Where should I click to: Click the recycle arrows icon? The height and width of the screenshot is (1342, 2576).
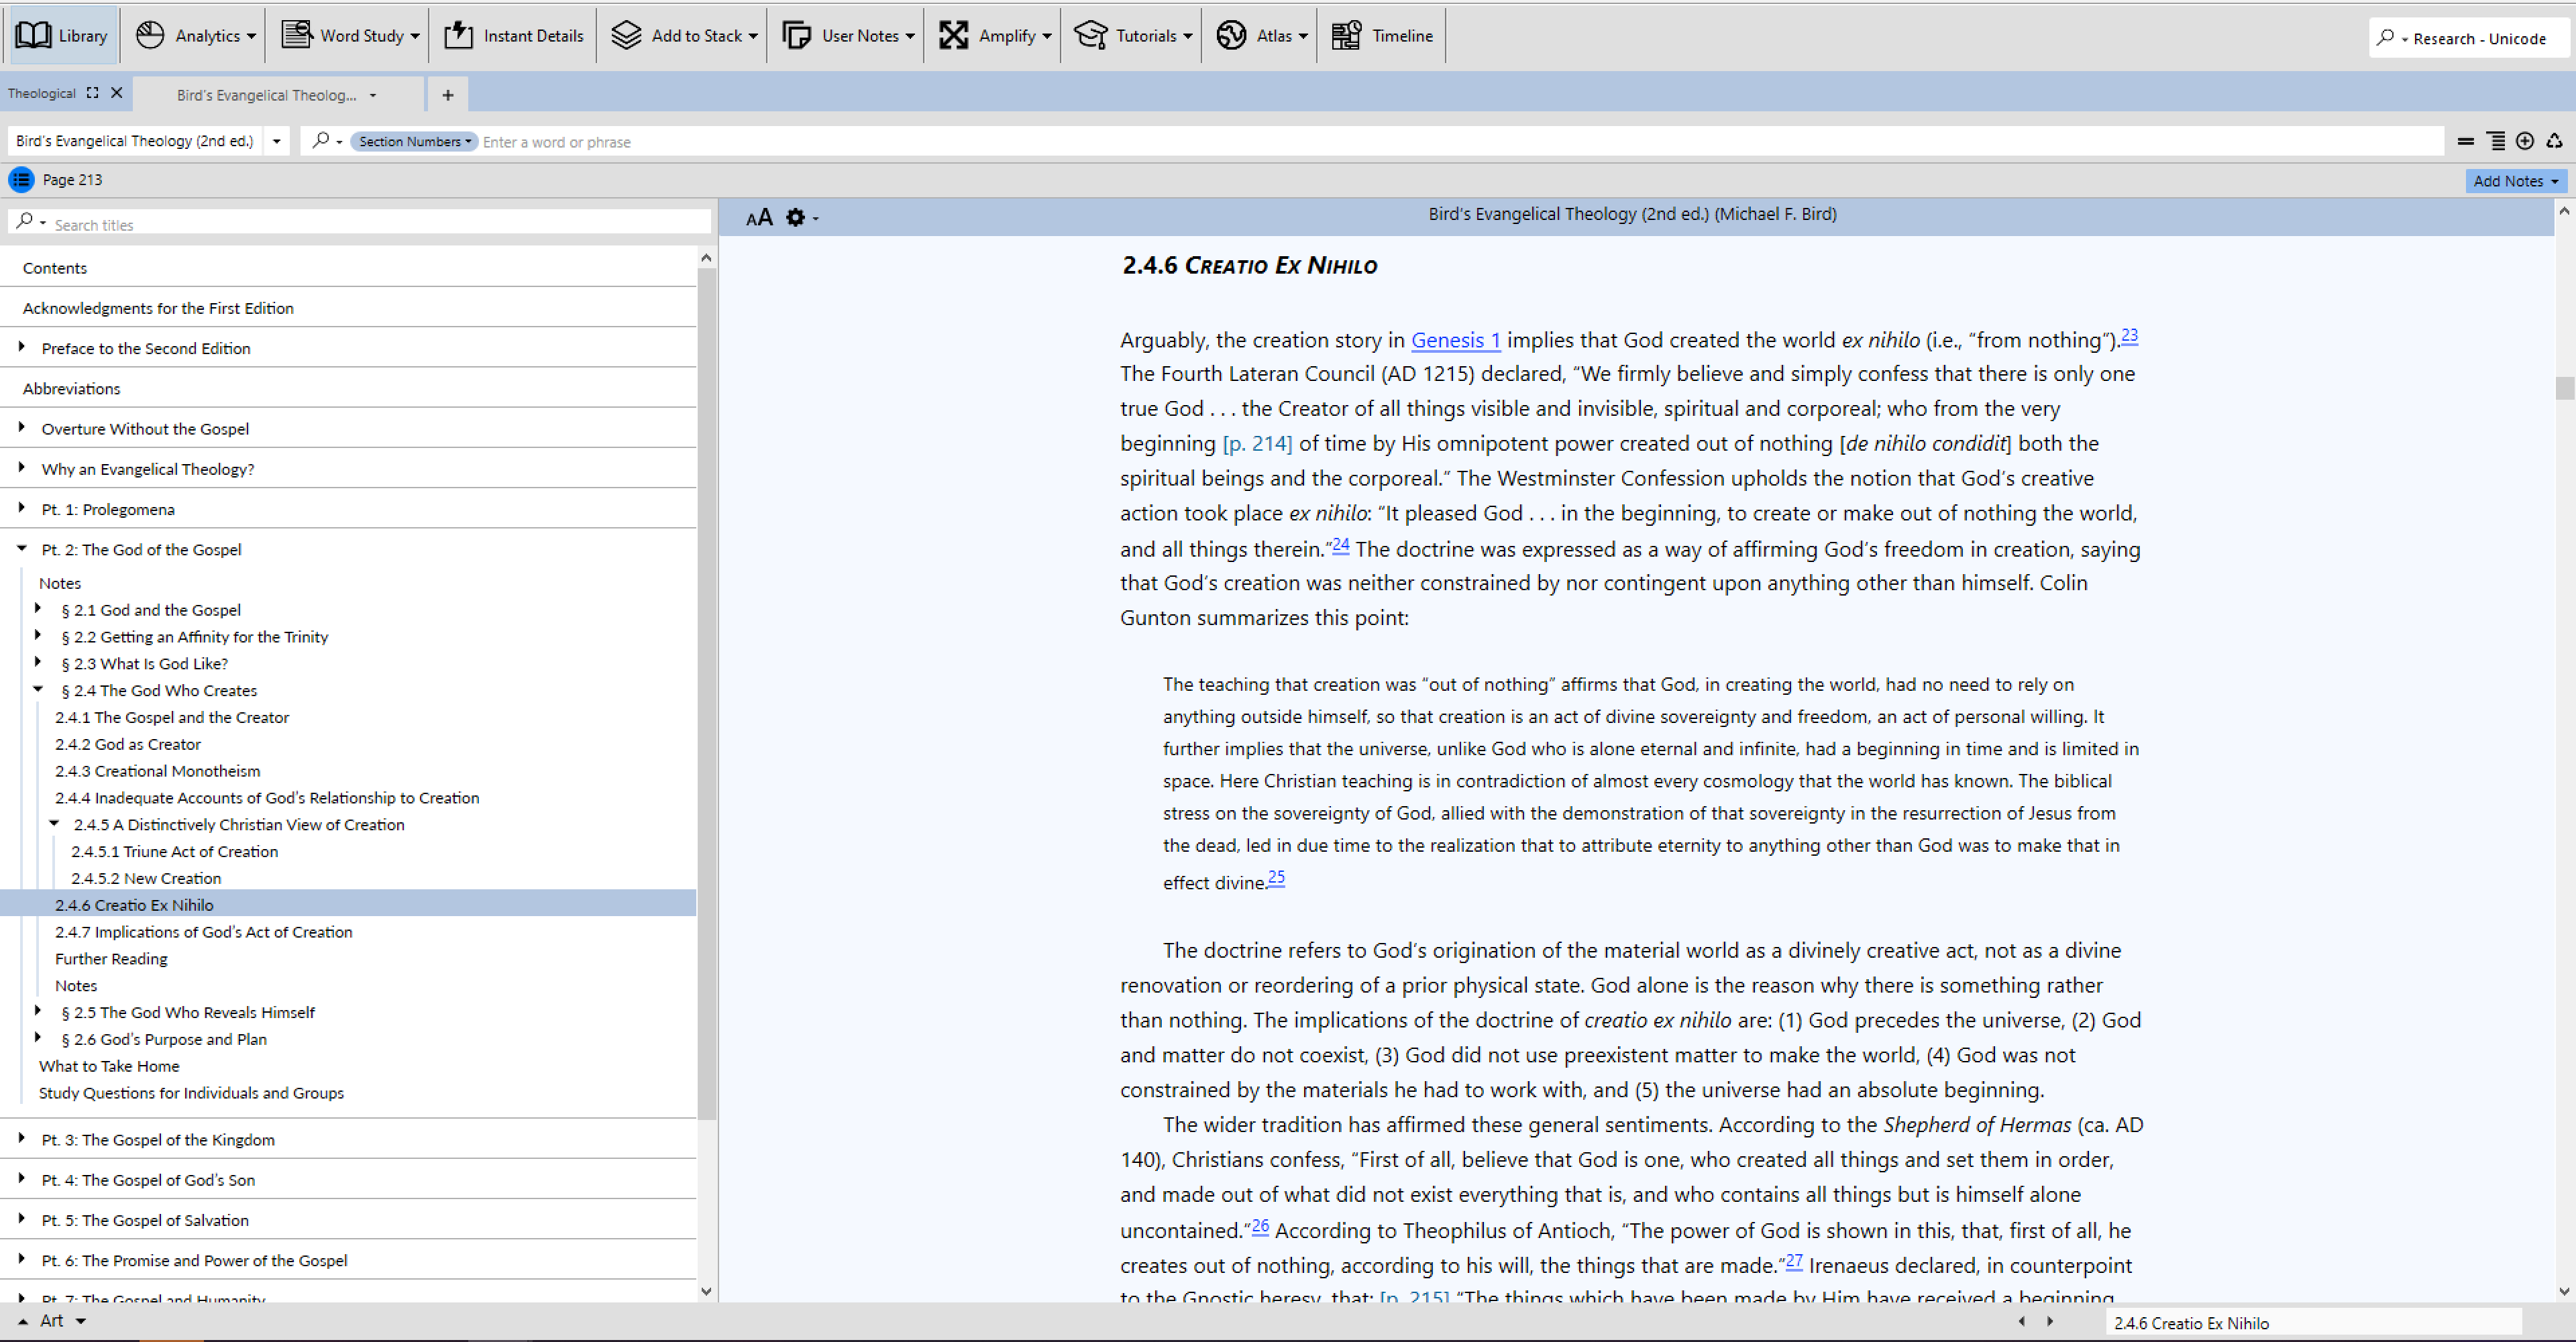(2555, 141)
